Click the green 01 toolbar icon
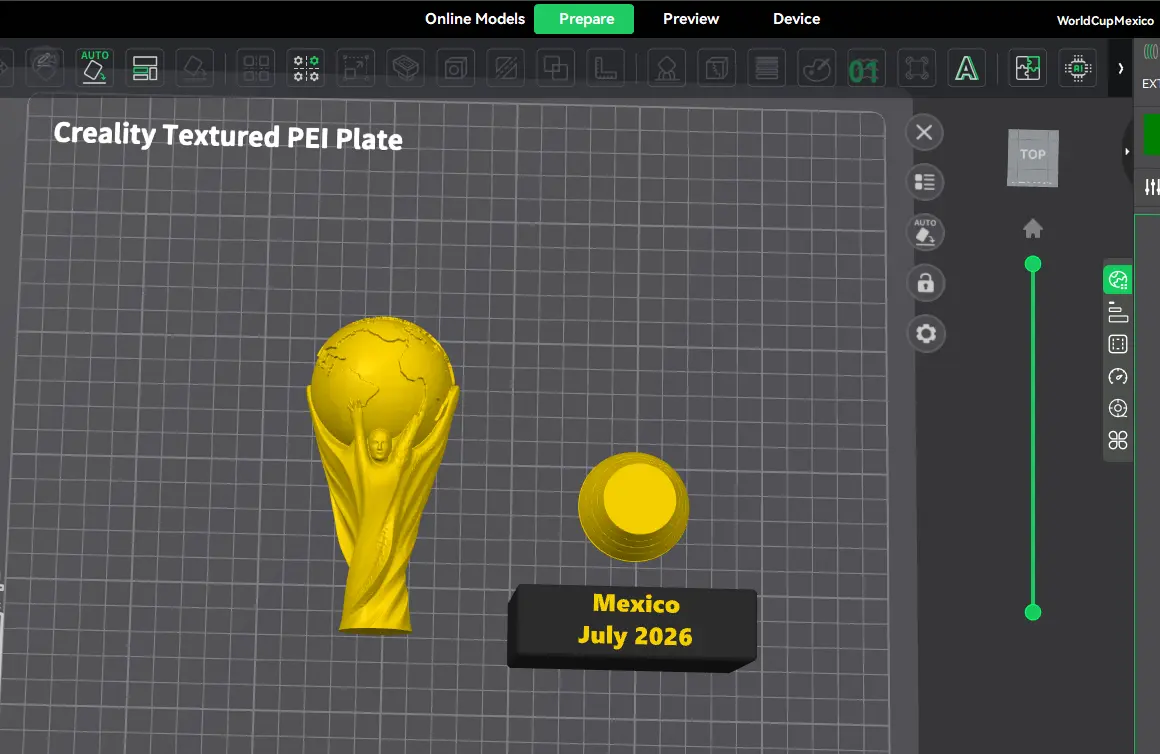The width and height of the screenshot is (1160, 754). [x=863, y=70]
